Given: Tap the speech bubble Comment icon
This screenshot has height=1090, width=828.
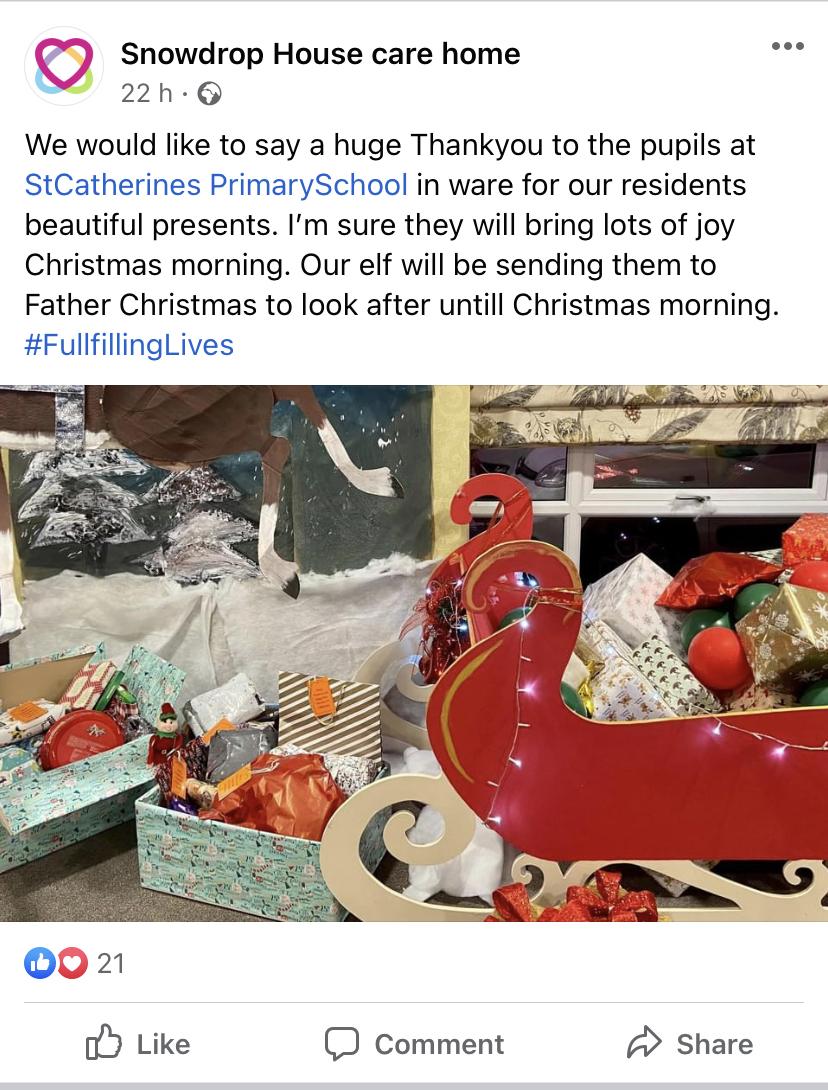Looking at the screenshot, I should click(342, 1043).
